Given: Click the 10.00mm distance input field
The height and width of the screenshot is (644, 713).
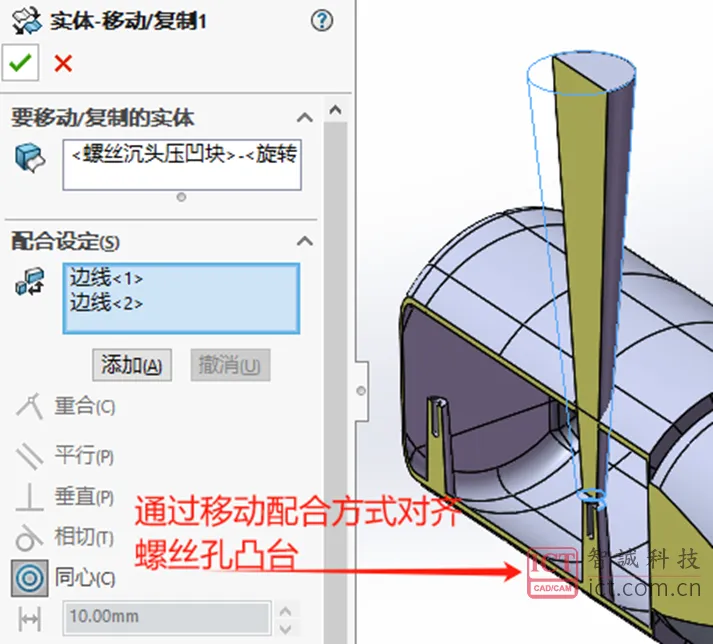Looking at the screenshot, I should [x=167, y=617].
